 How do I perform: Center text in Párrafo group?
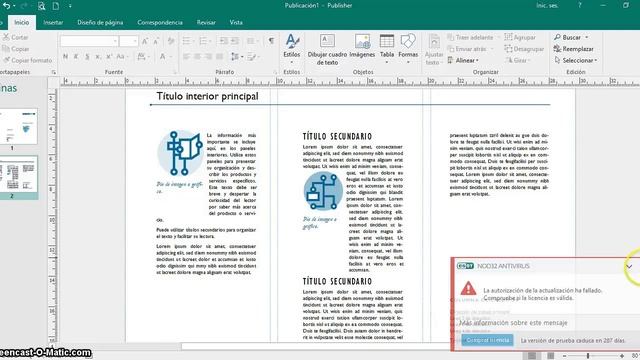[198, 56]
